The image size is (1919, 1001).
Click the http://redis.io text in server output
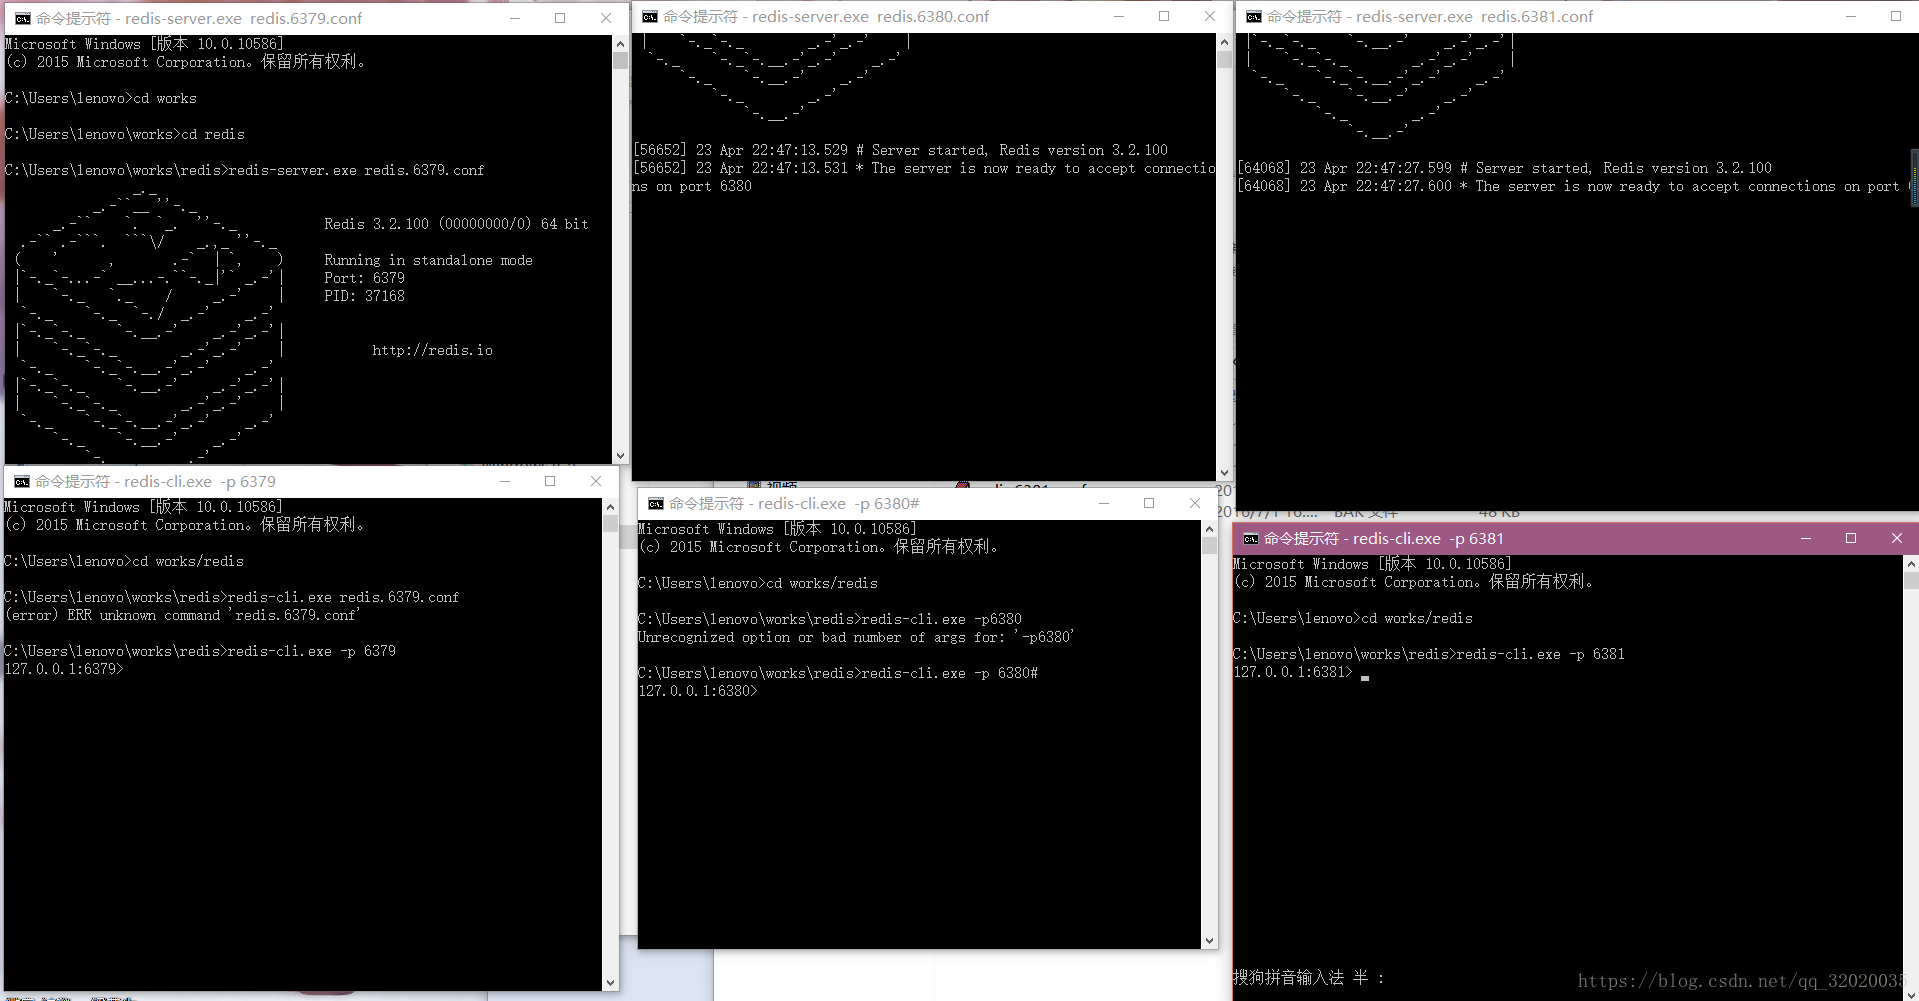[x=432, y=350]
